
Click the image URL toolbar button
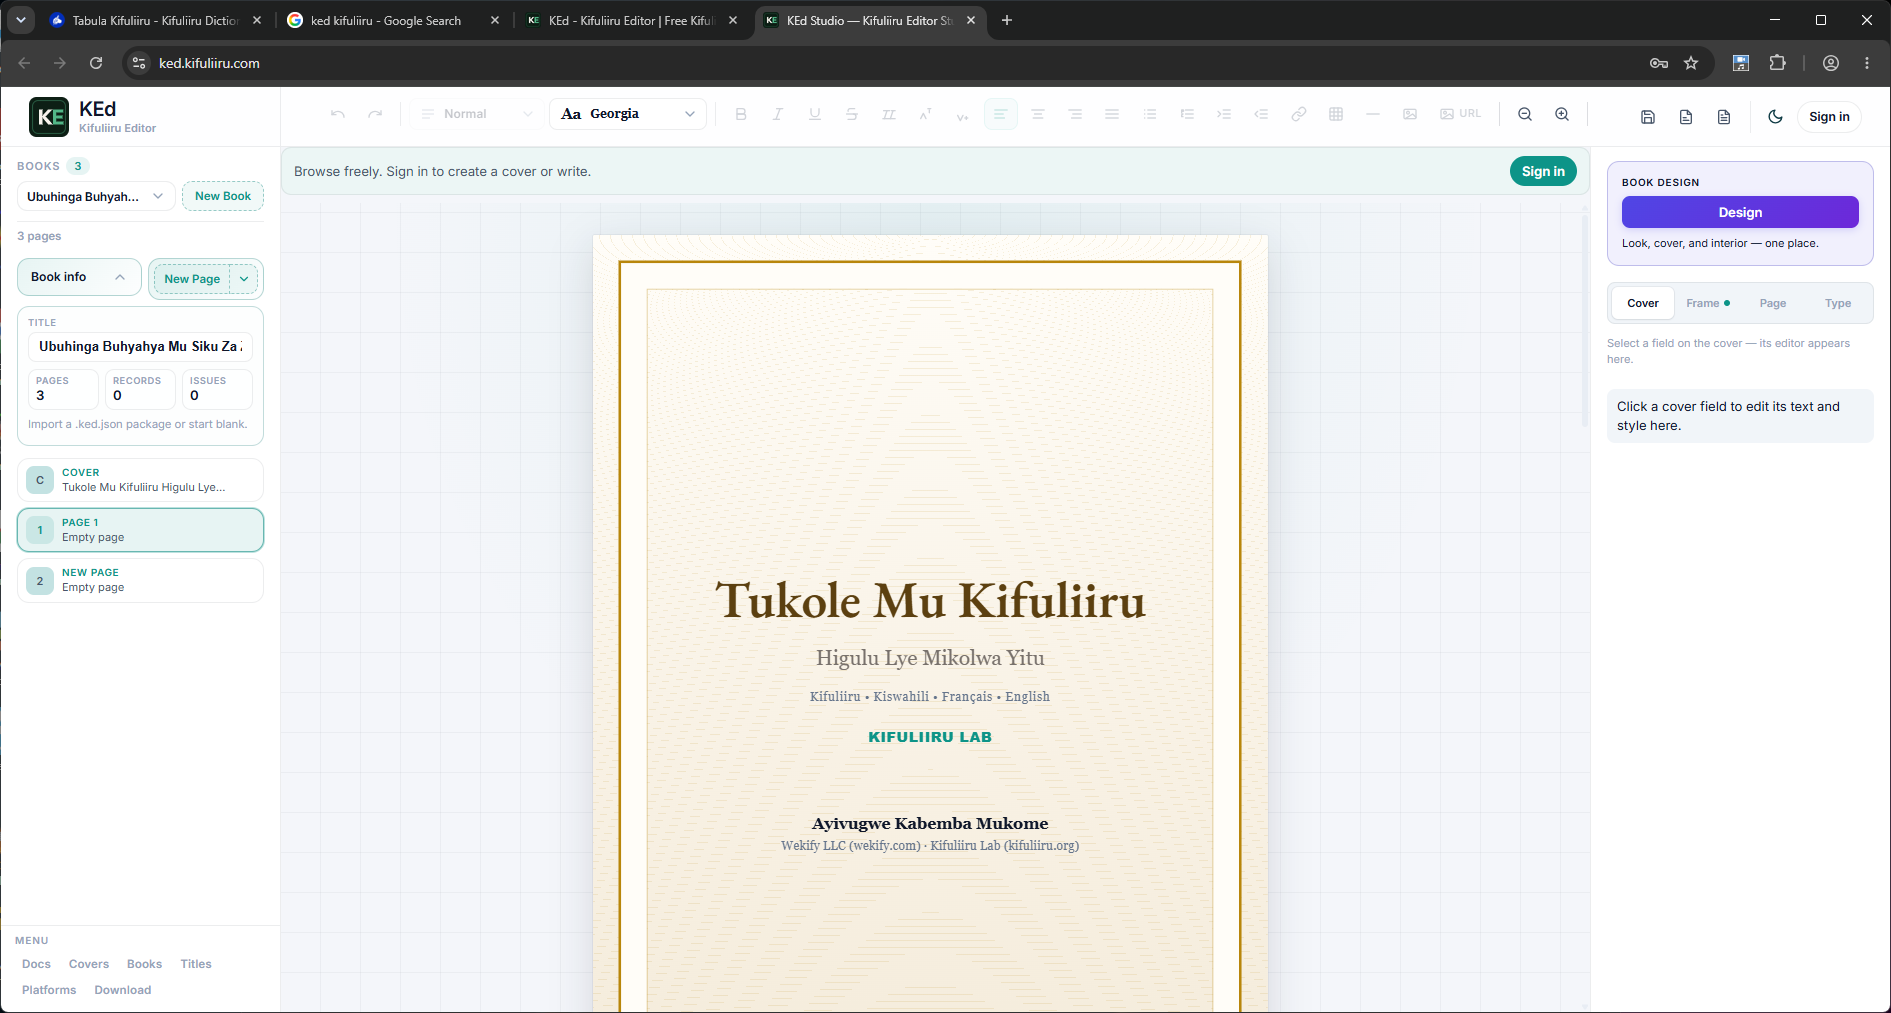1461,114
